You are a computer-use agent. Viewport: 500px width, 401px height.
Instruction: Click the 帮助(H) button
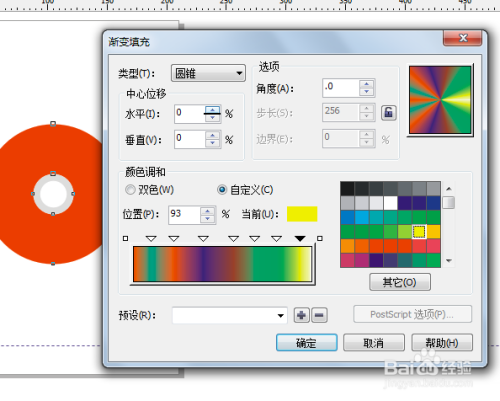point(442,343)
